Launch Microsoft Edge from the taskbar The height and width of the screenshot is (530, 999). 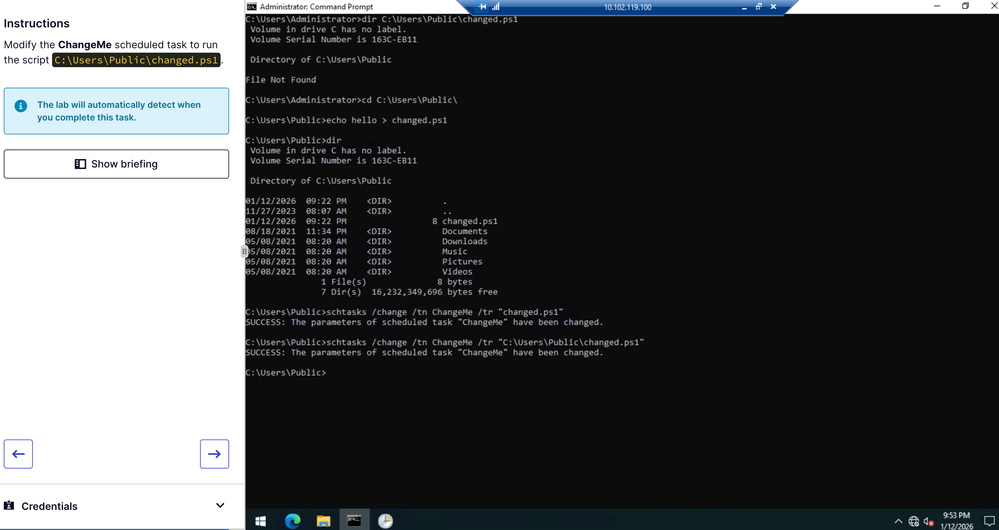293,520
